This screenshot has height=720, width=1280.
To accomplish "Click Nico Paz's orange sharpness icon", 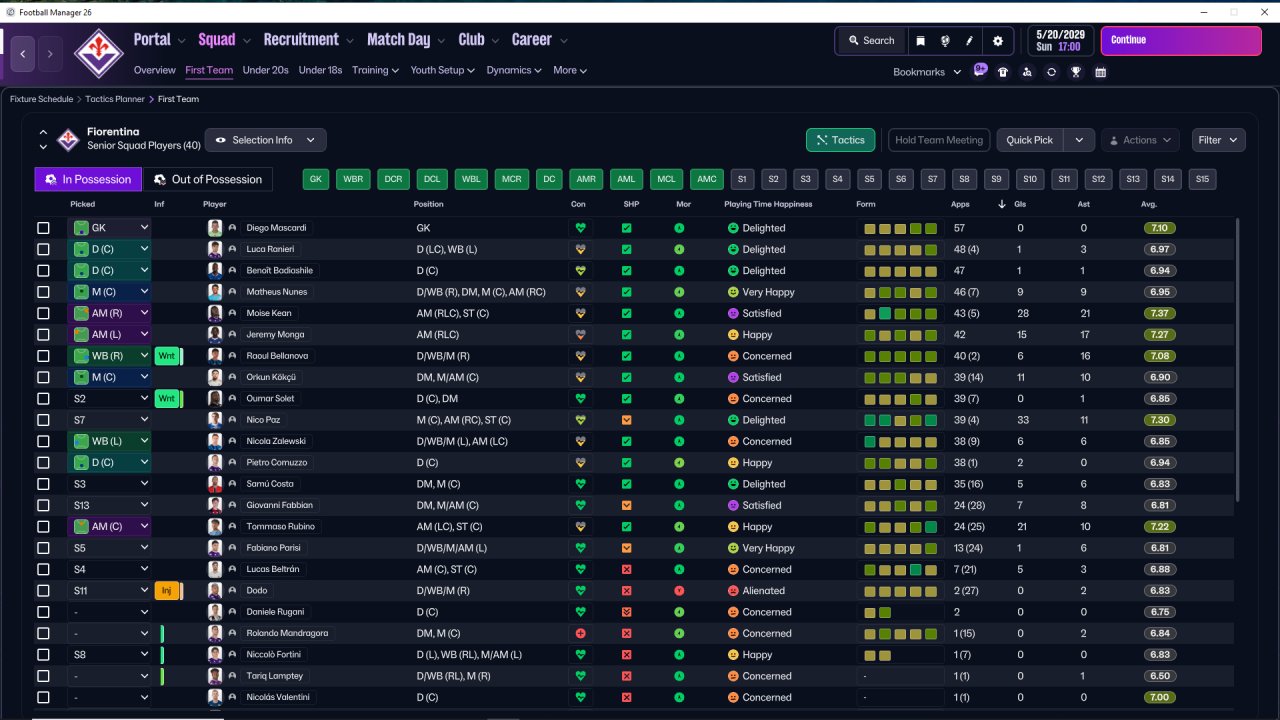I will (x=626, y=420).
